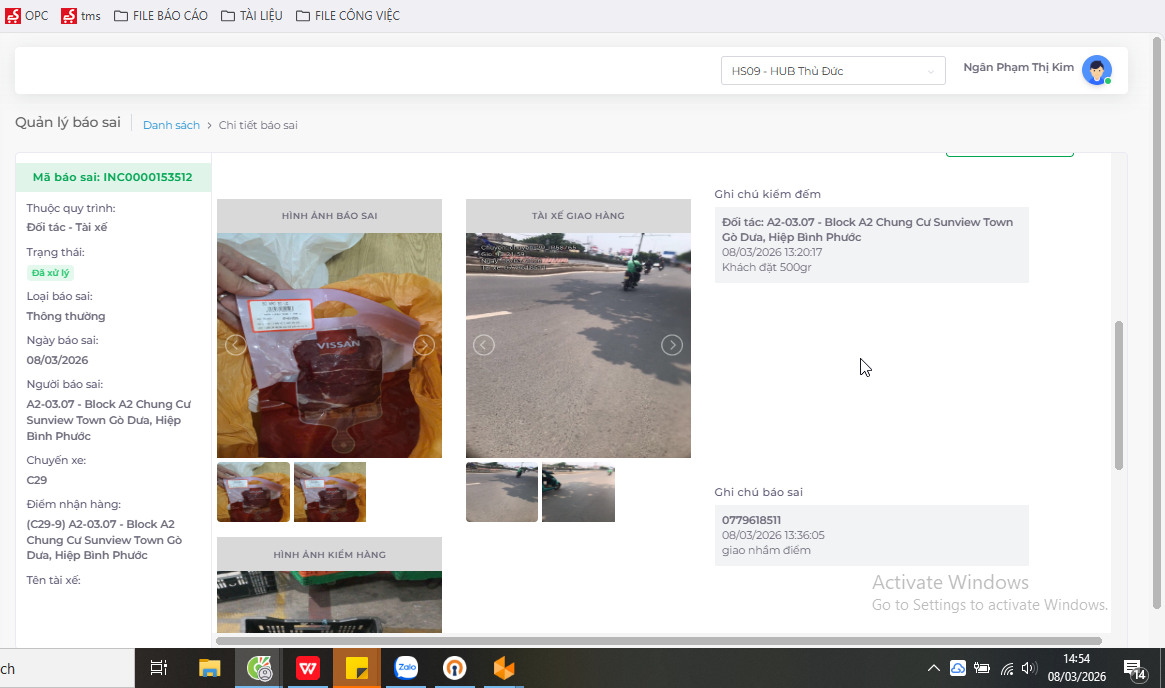Open the Hình ảnh kiểm hàng photo
Viewport: 1165px width, 688px height.
pos(329,602)
